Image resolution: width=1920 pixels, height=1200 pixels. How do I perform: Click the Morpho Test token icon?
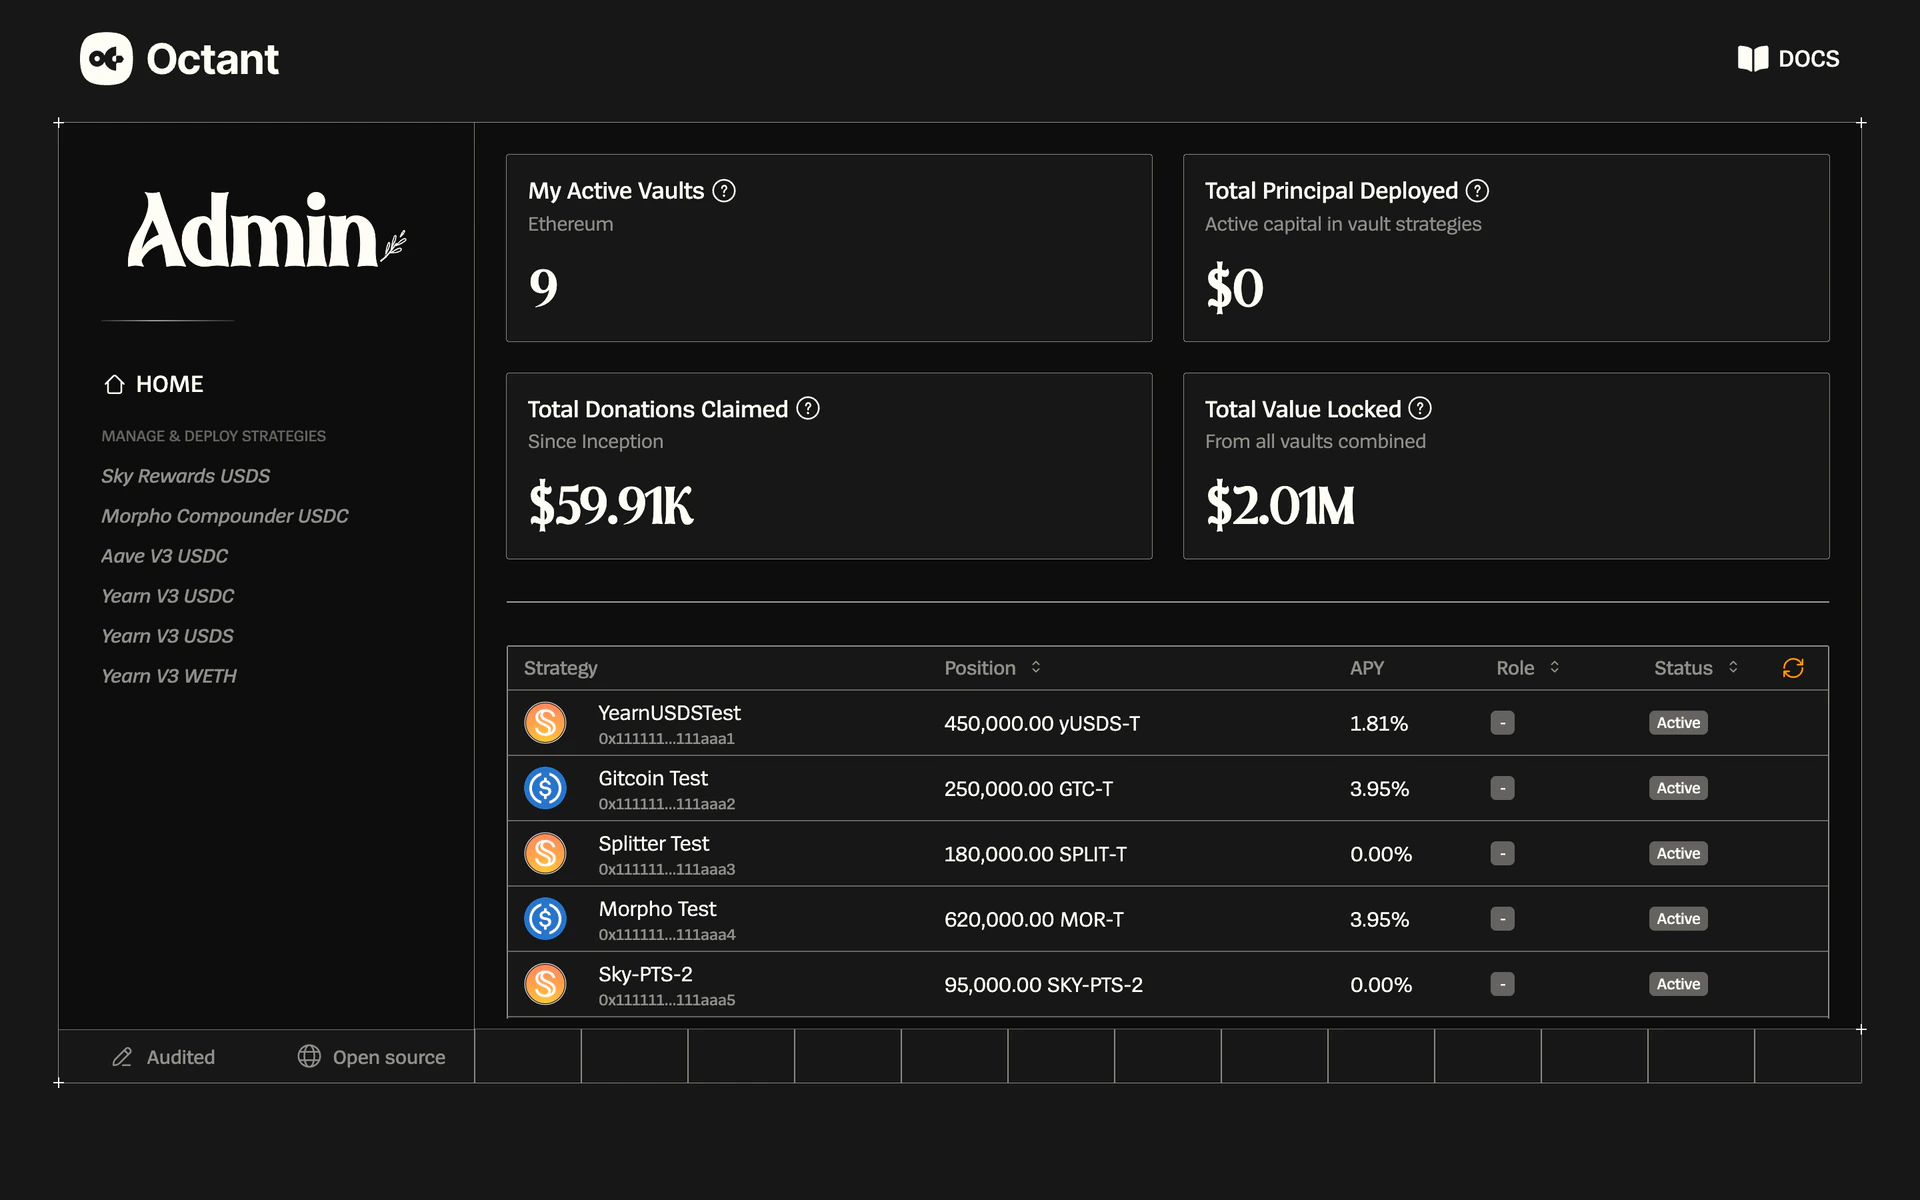click(545, 919)
